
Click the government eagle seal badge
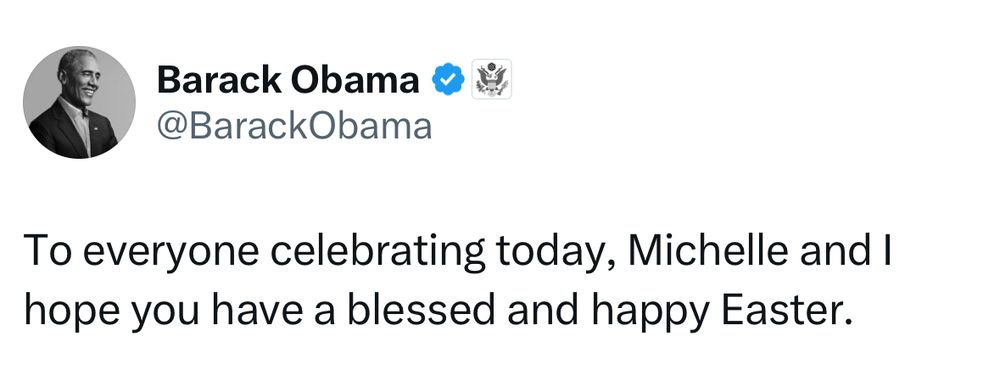coord(492,79)
